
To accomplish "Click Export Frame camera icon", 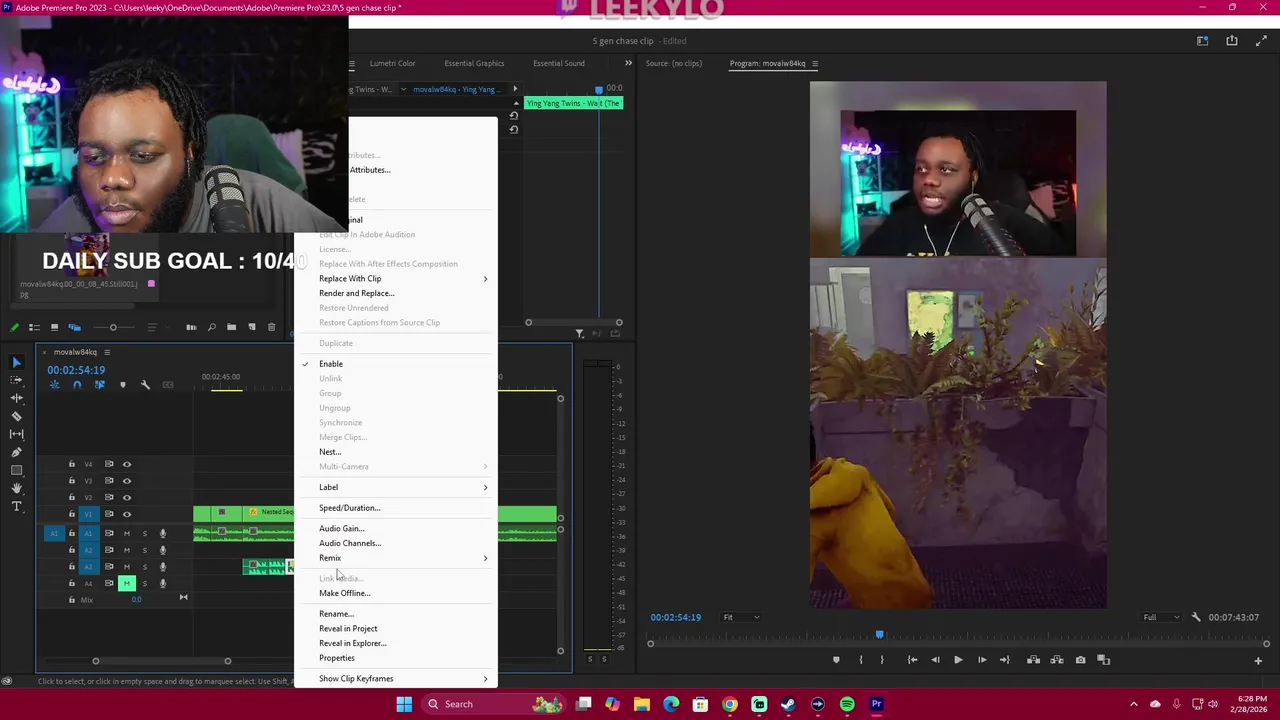I will click(1080, 660).
